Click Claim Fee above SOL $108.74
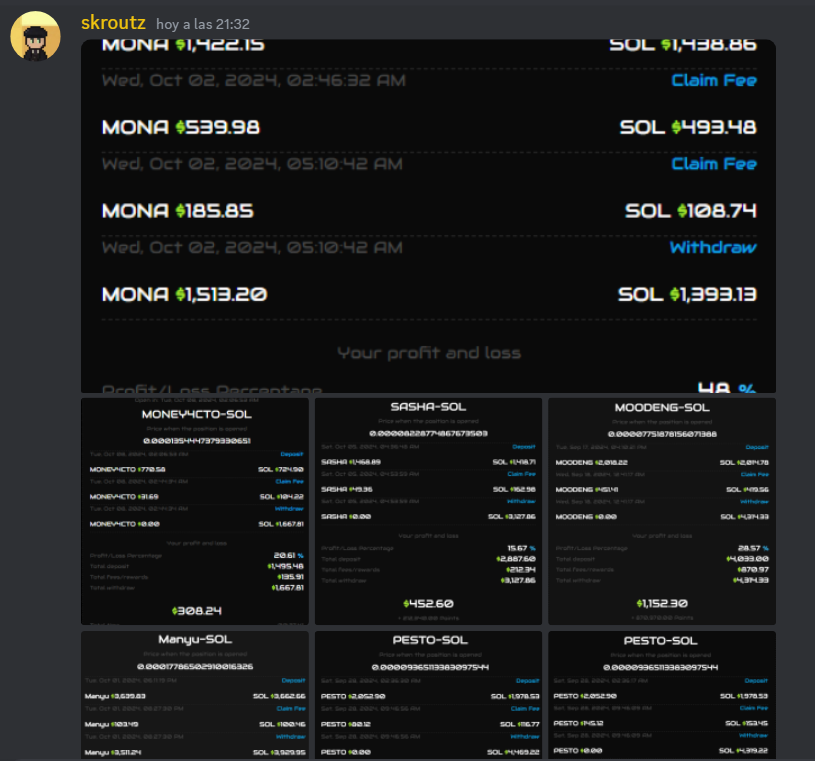The height and width of the screenshot is (761, 815). pos(714,164)
